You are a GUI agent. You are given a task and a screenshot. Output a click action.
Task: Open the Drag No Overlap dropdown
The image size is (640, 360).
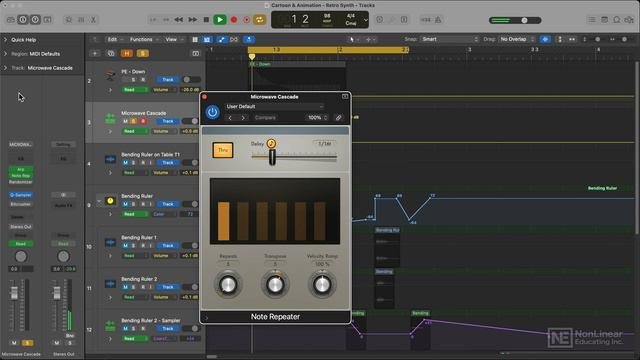[517, 39]
